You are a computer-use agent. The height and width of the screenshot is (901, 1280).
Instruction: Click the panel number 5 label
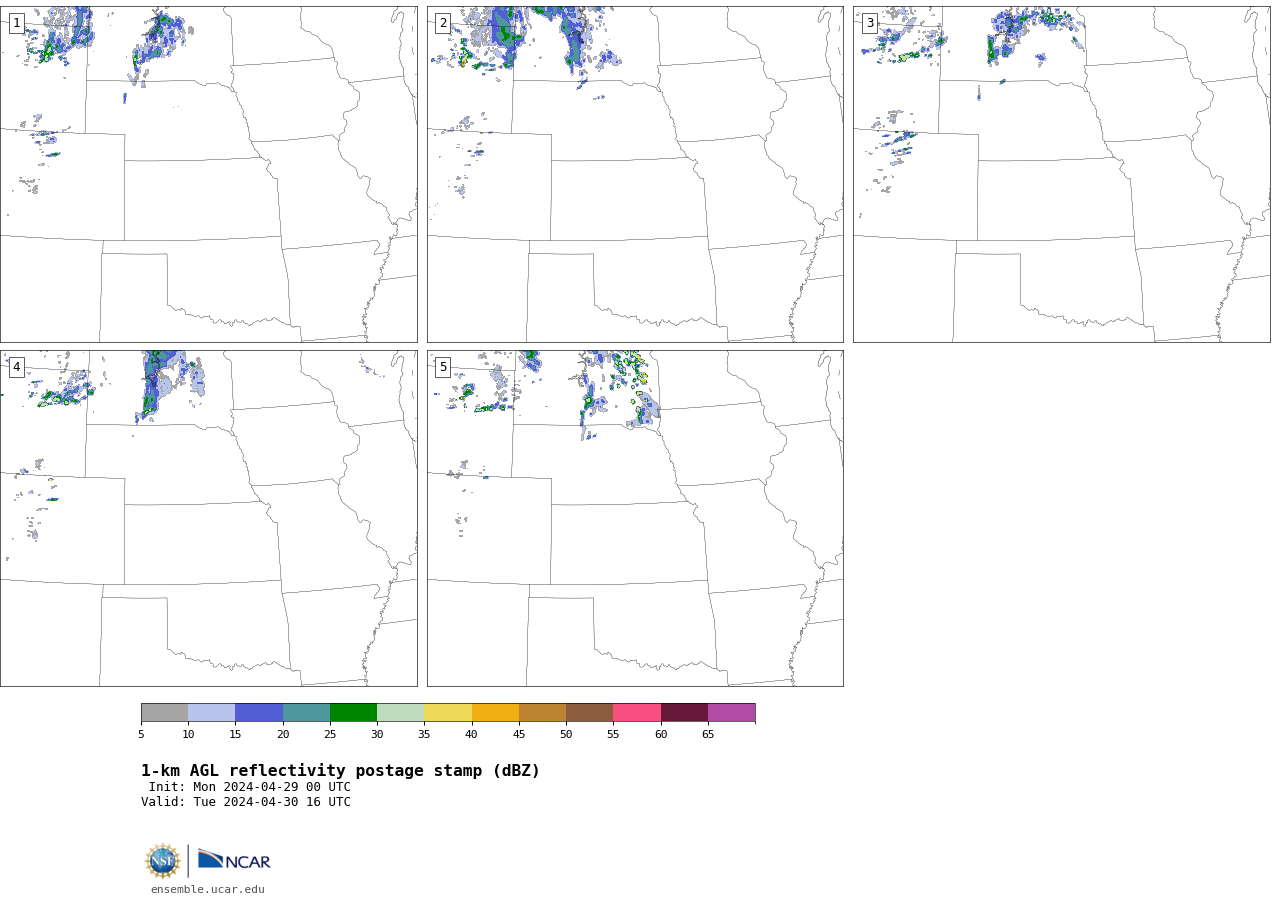point(443,367)
